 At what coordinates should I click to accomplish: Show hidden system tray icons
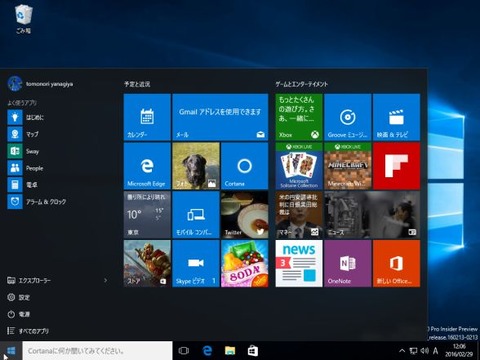pyautogui.click(x=402, y=351)
